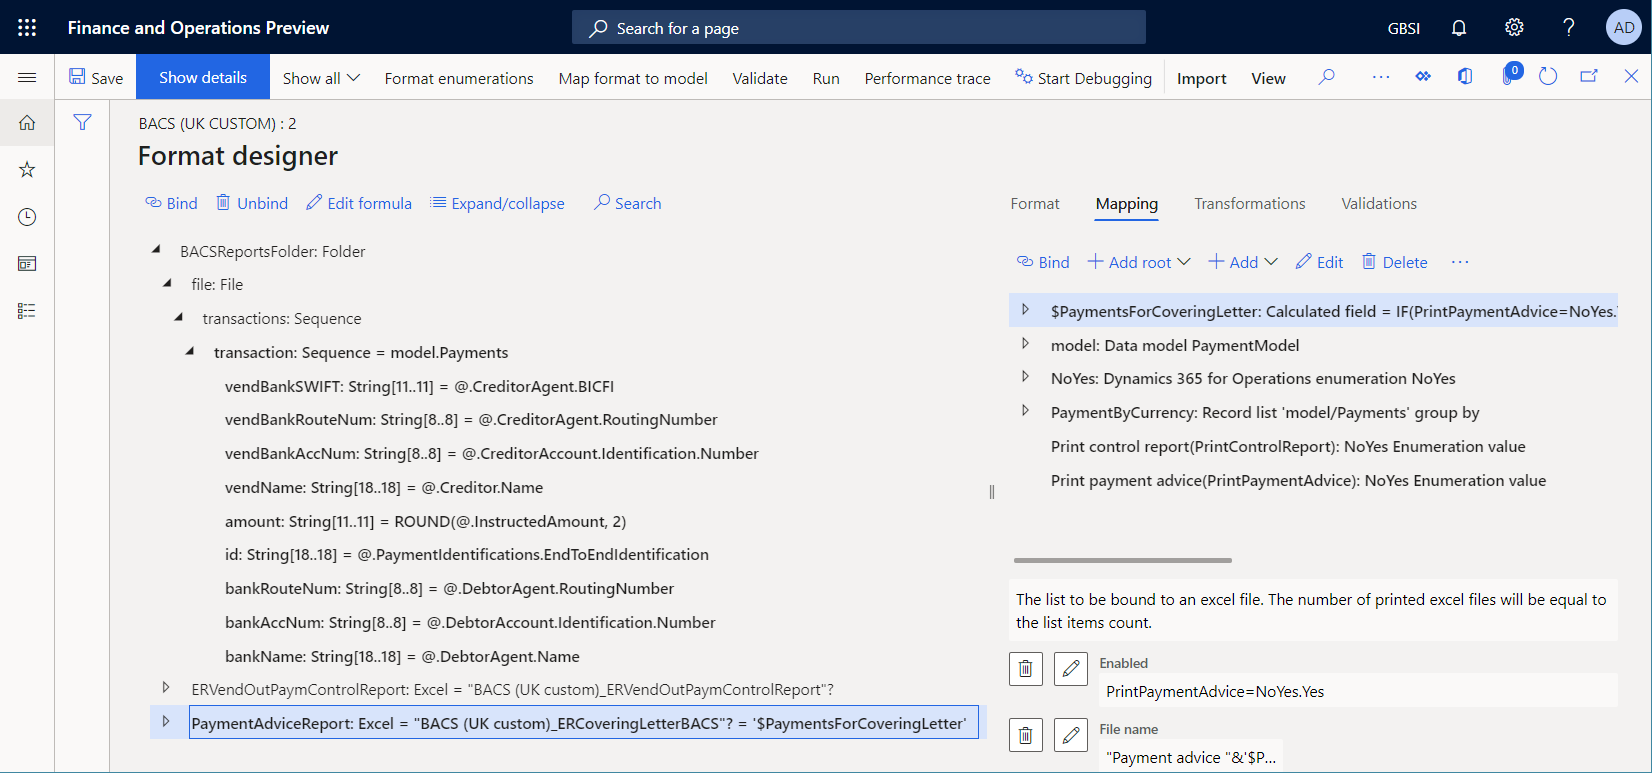
Task: Open the Add dropdown in mapping pane
Action: pyautogui.click(x=1243, y=262)
